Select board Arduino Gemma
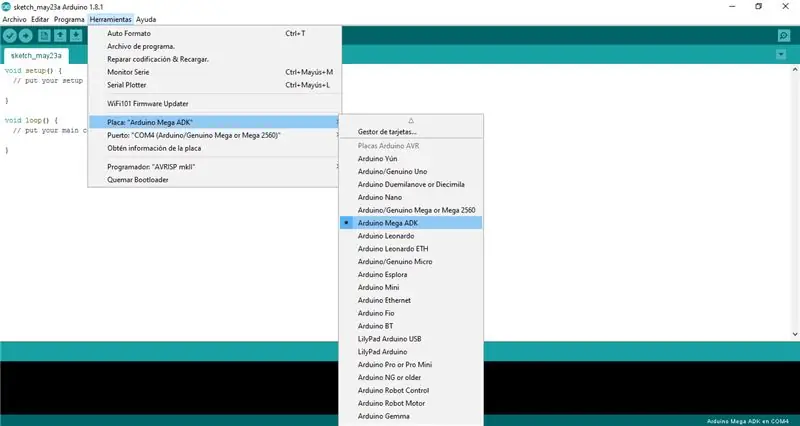The height and width of the screenshot is (426, 800). click(411, 416)
